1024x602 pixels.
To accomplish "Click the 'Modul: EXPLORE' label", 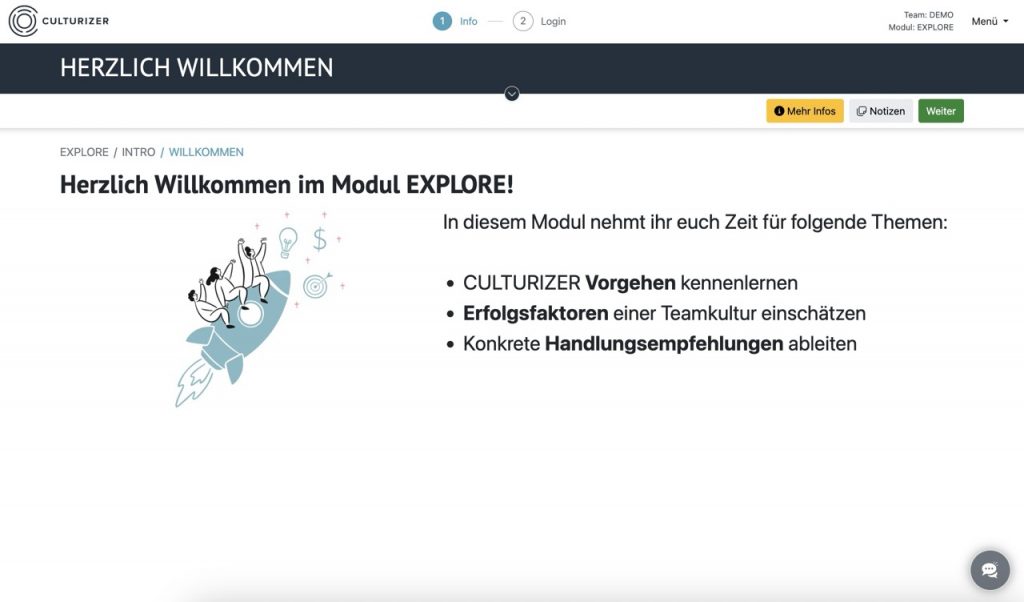I will [921, 27].
